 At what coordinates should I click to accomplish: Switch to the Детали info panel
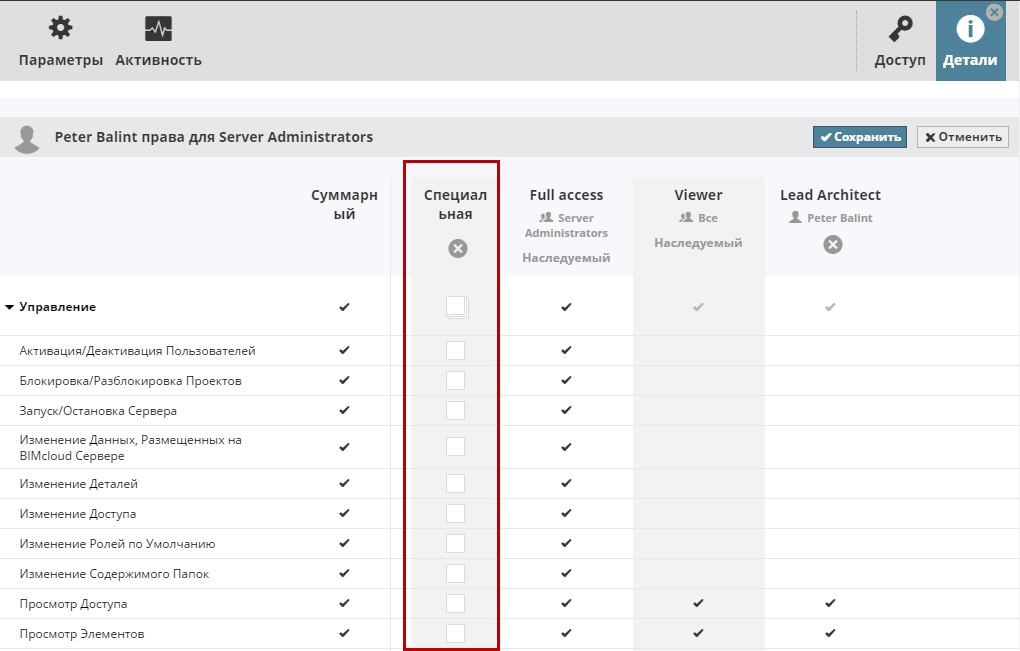coord(970,42)
